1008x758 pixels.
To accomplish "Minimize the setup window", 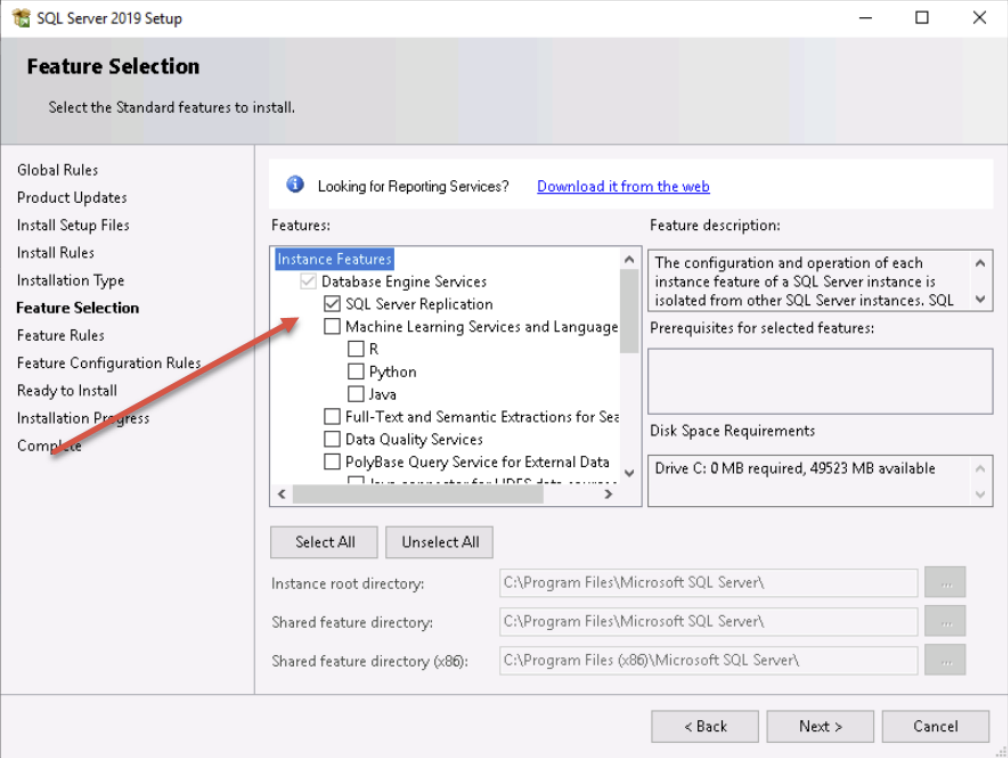I will (x=865, y=17).
